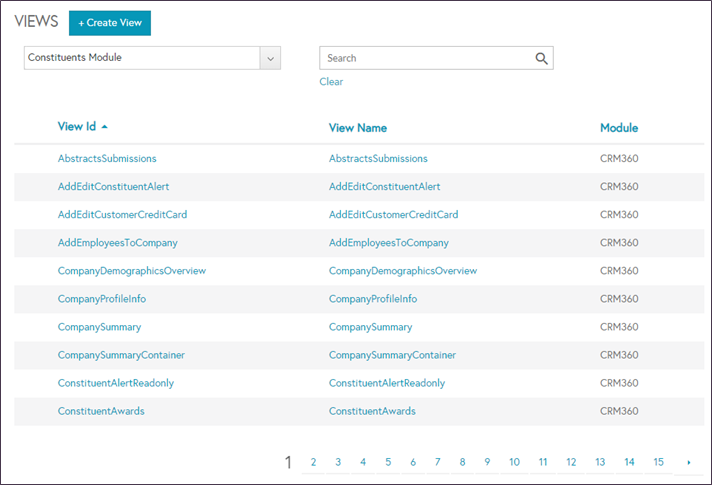Image resolution: width=712 pixels, height=485 pixels.
Task: Open ConstituentAlertReadonly view name link
Action: point(387,383)
